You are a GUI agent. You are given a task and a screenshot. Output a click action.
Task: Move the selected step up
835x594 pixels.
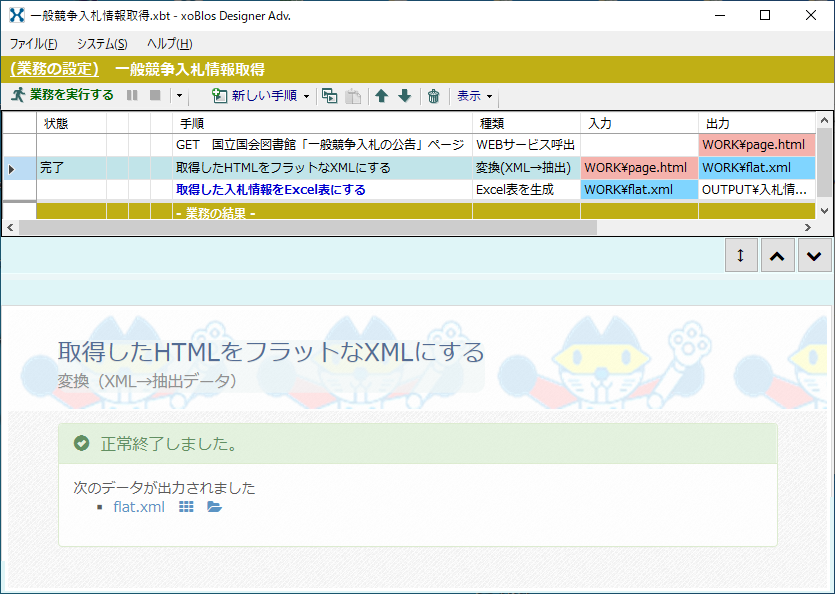[381, 95]
